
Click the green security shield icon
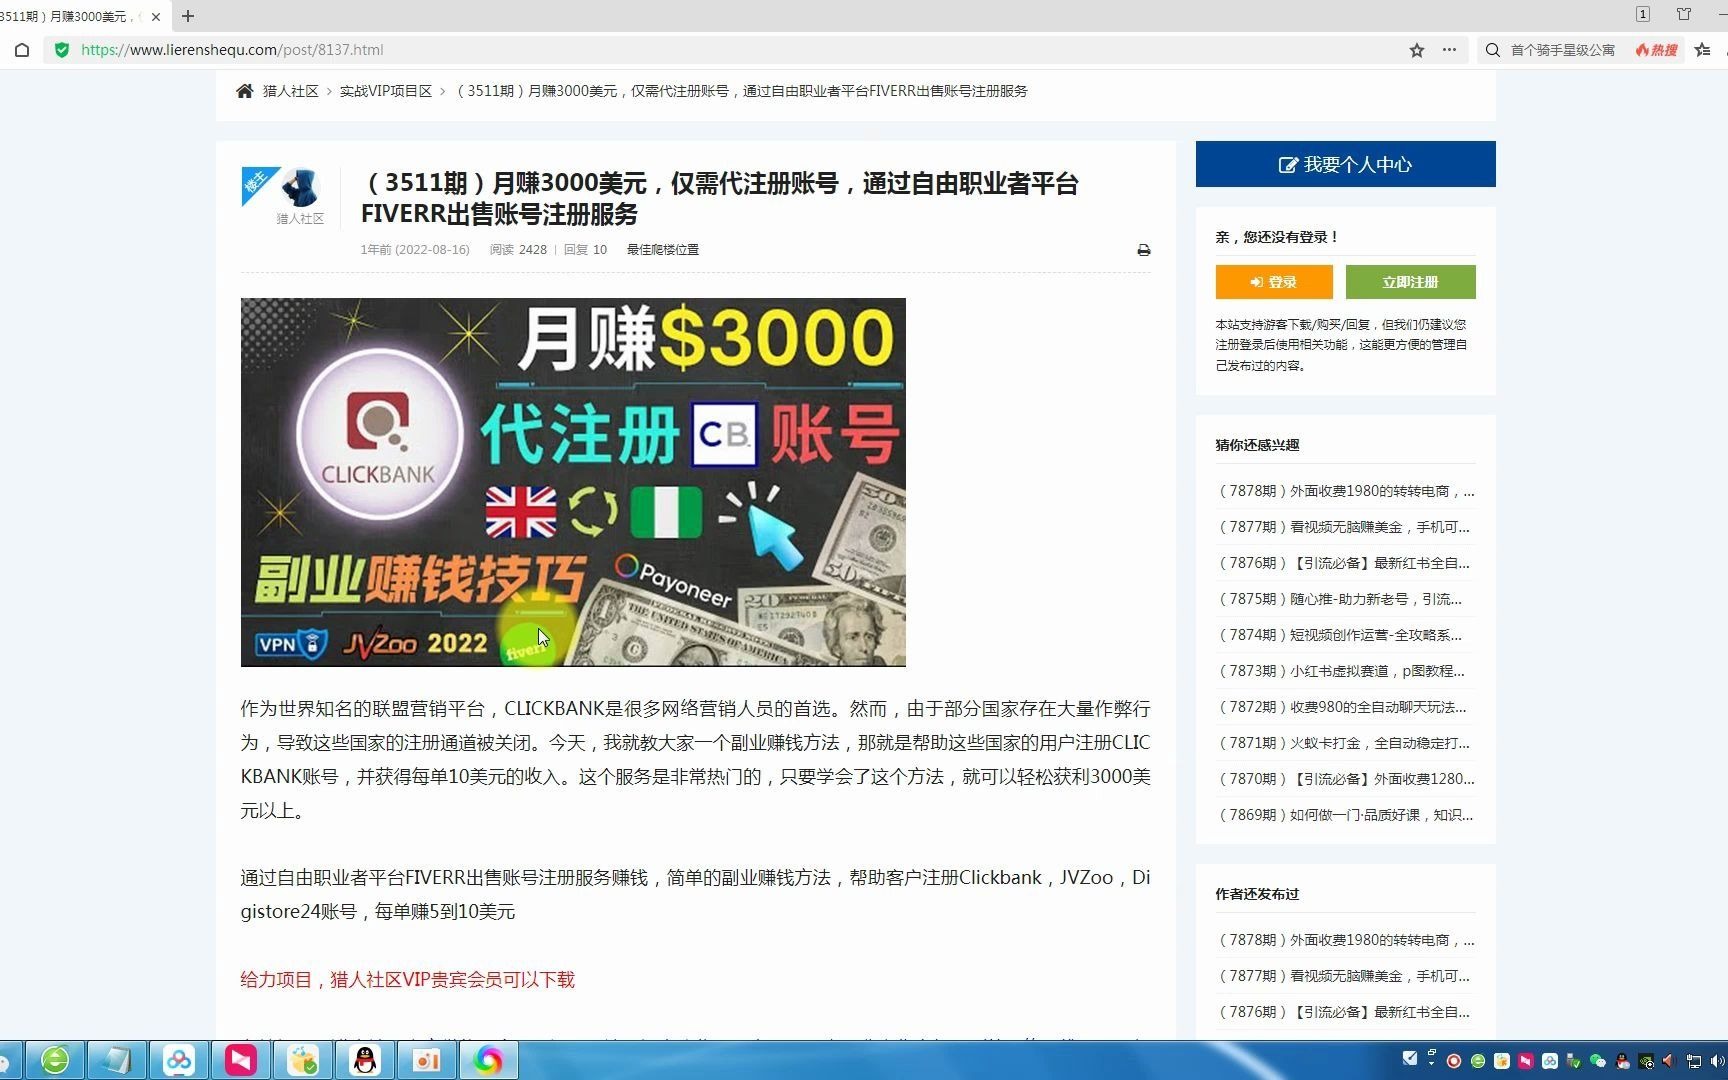pyautogui.click(x=62, y=50)
